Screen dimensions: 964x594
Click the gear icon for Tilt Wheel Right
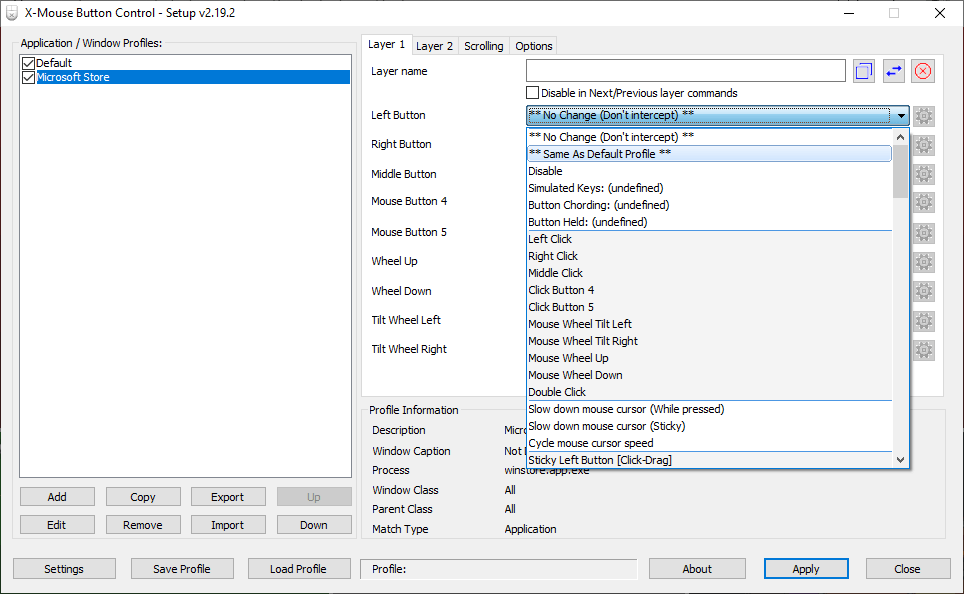coord(924,350)
